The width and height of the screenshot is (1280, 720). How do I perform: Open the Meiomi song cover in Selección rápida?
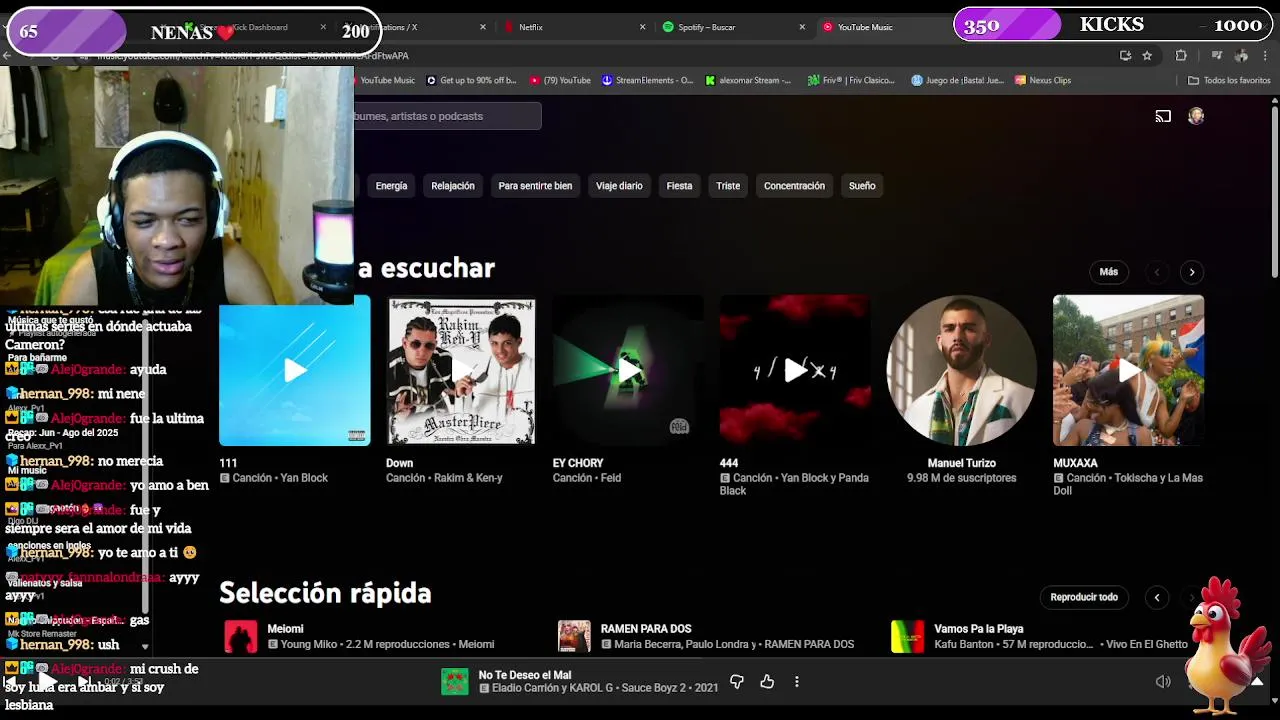[241, 637]
